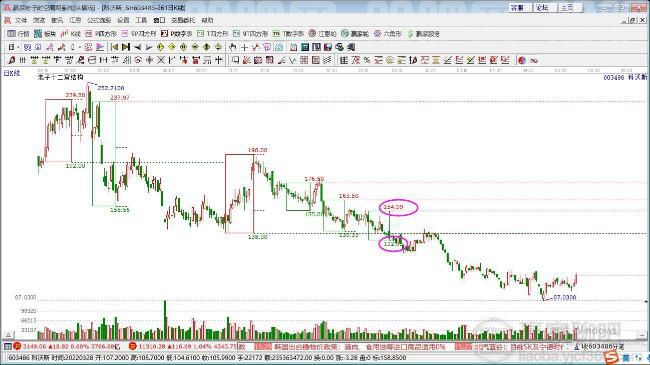Image resolution: width=650 pixels, height=365 pixels.
Task: Select the 六角形 hexagon tool
Action: [388, 34]
